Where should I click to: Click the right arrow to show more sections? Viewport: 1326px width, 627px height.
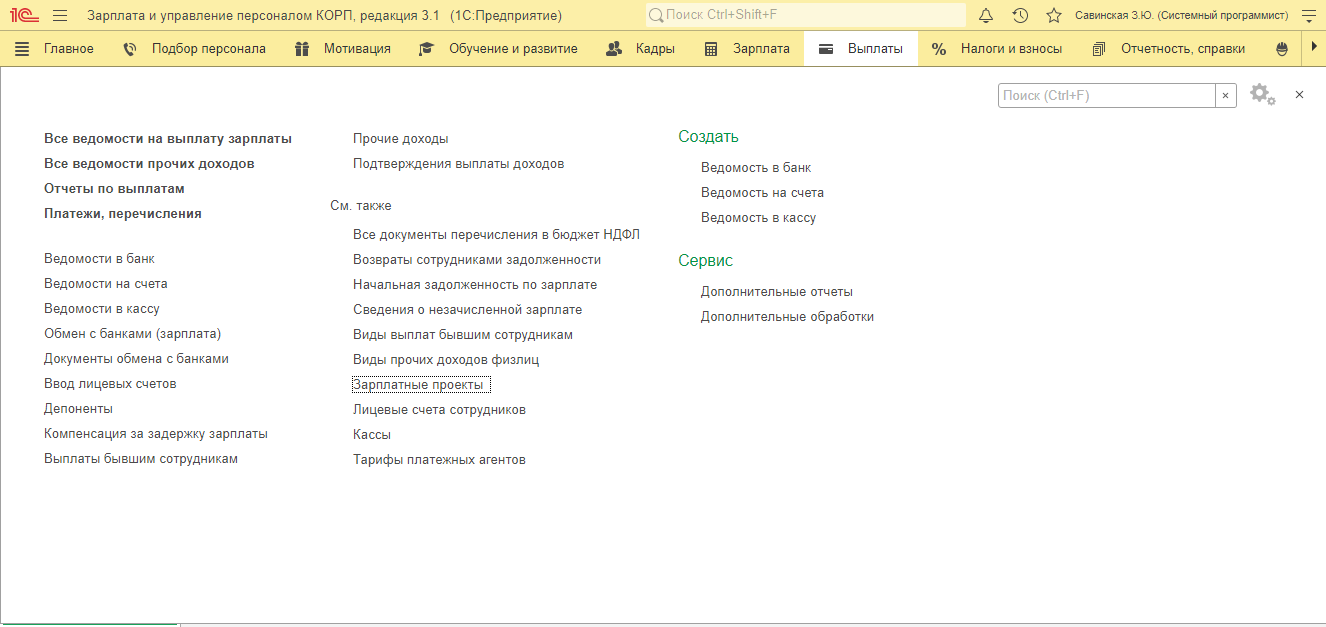1313,47
